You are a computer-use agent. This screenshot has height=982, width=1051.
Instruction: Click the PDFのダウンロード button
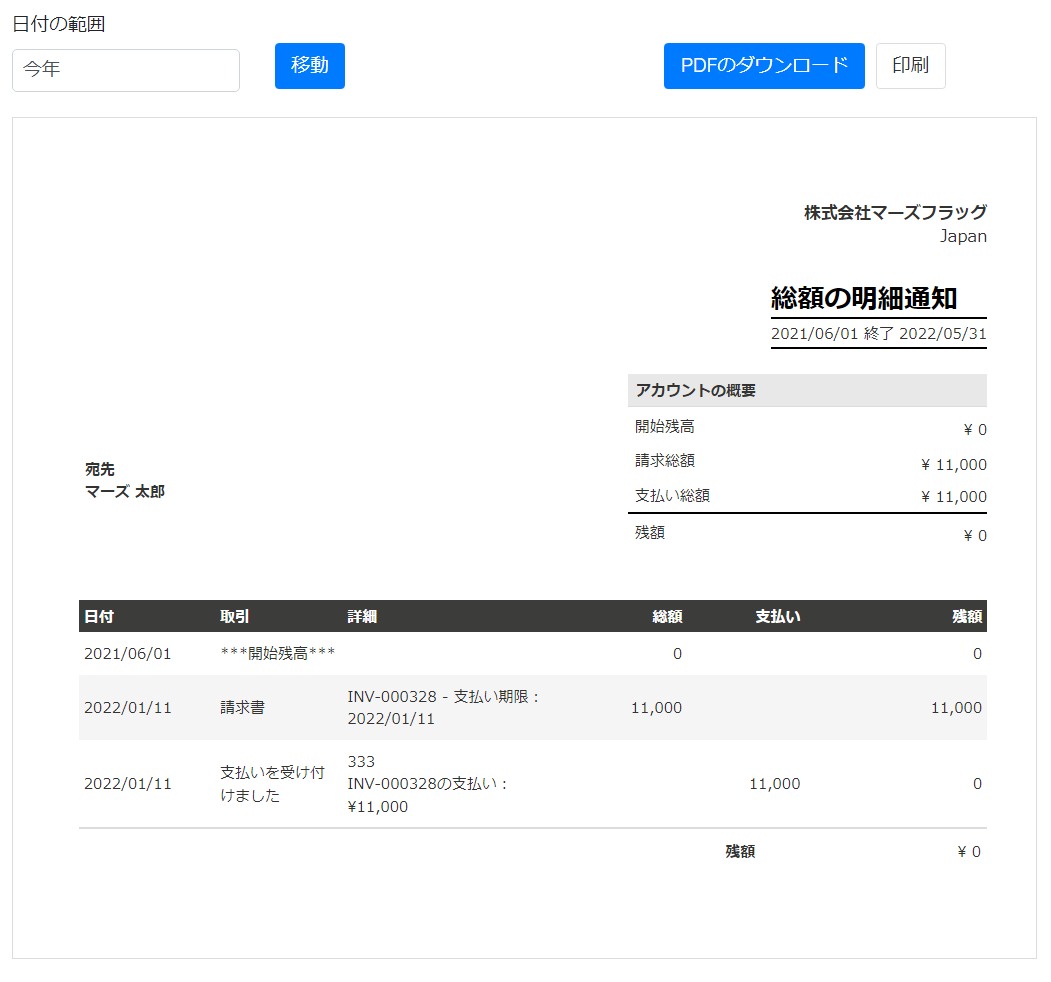point(764,66)
